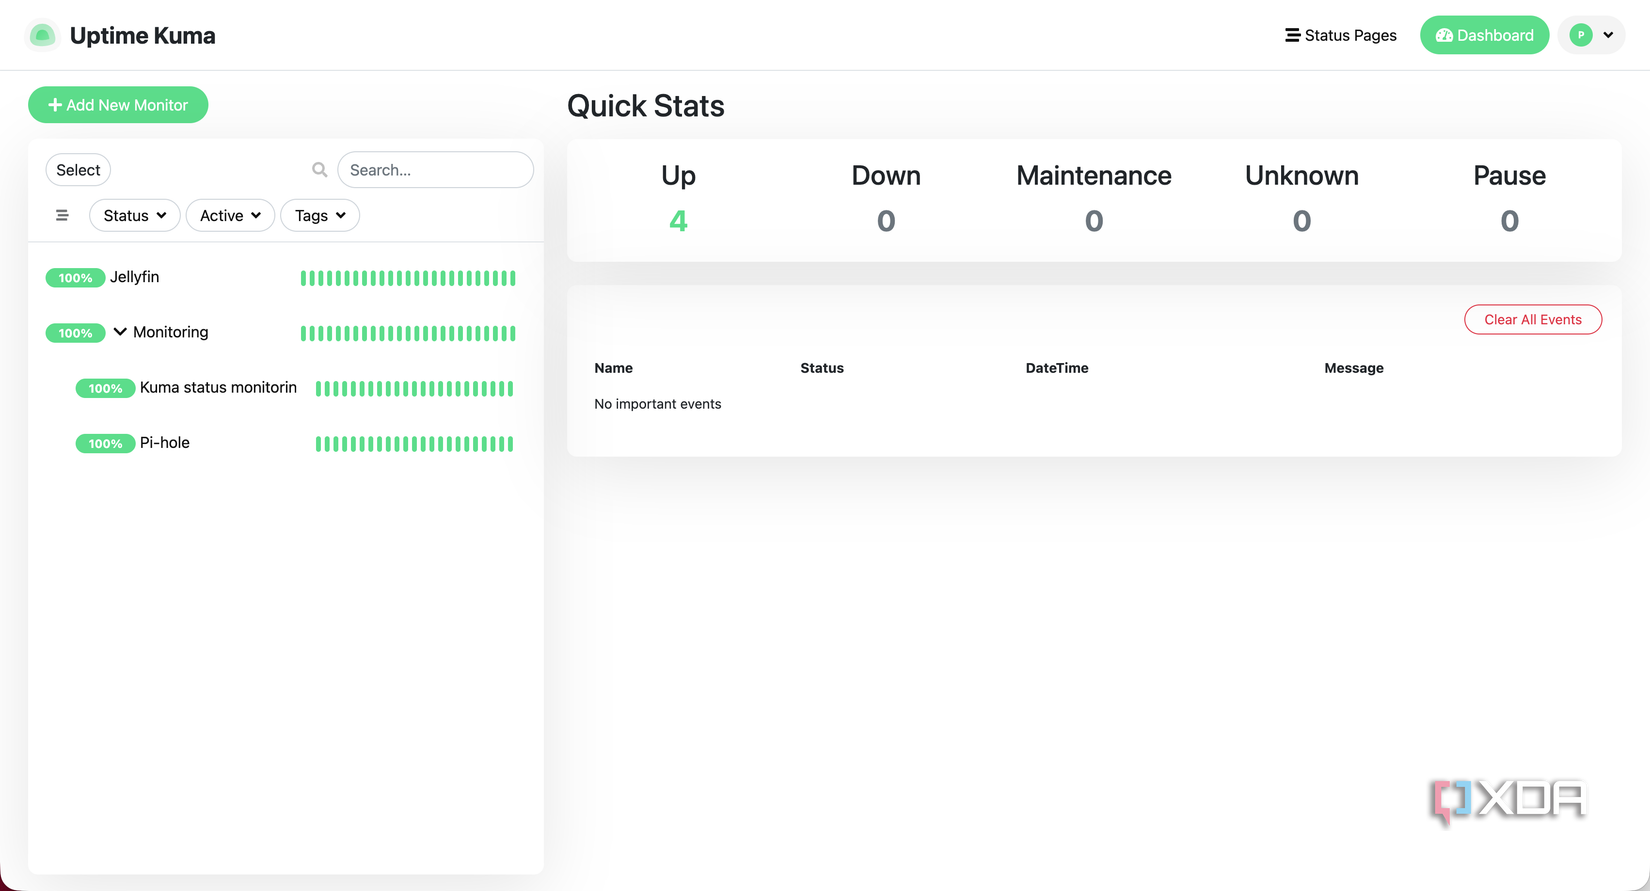
Task: Click the Select button
Action: 78,170
